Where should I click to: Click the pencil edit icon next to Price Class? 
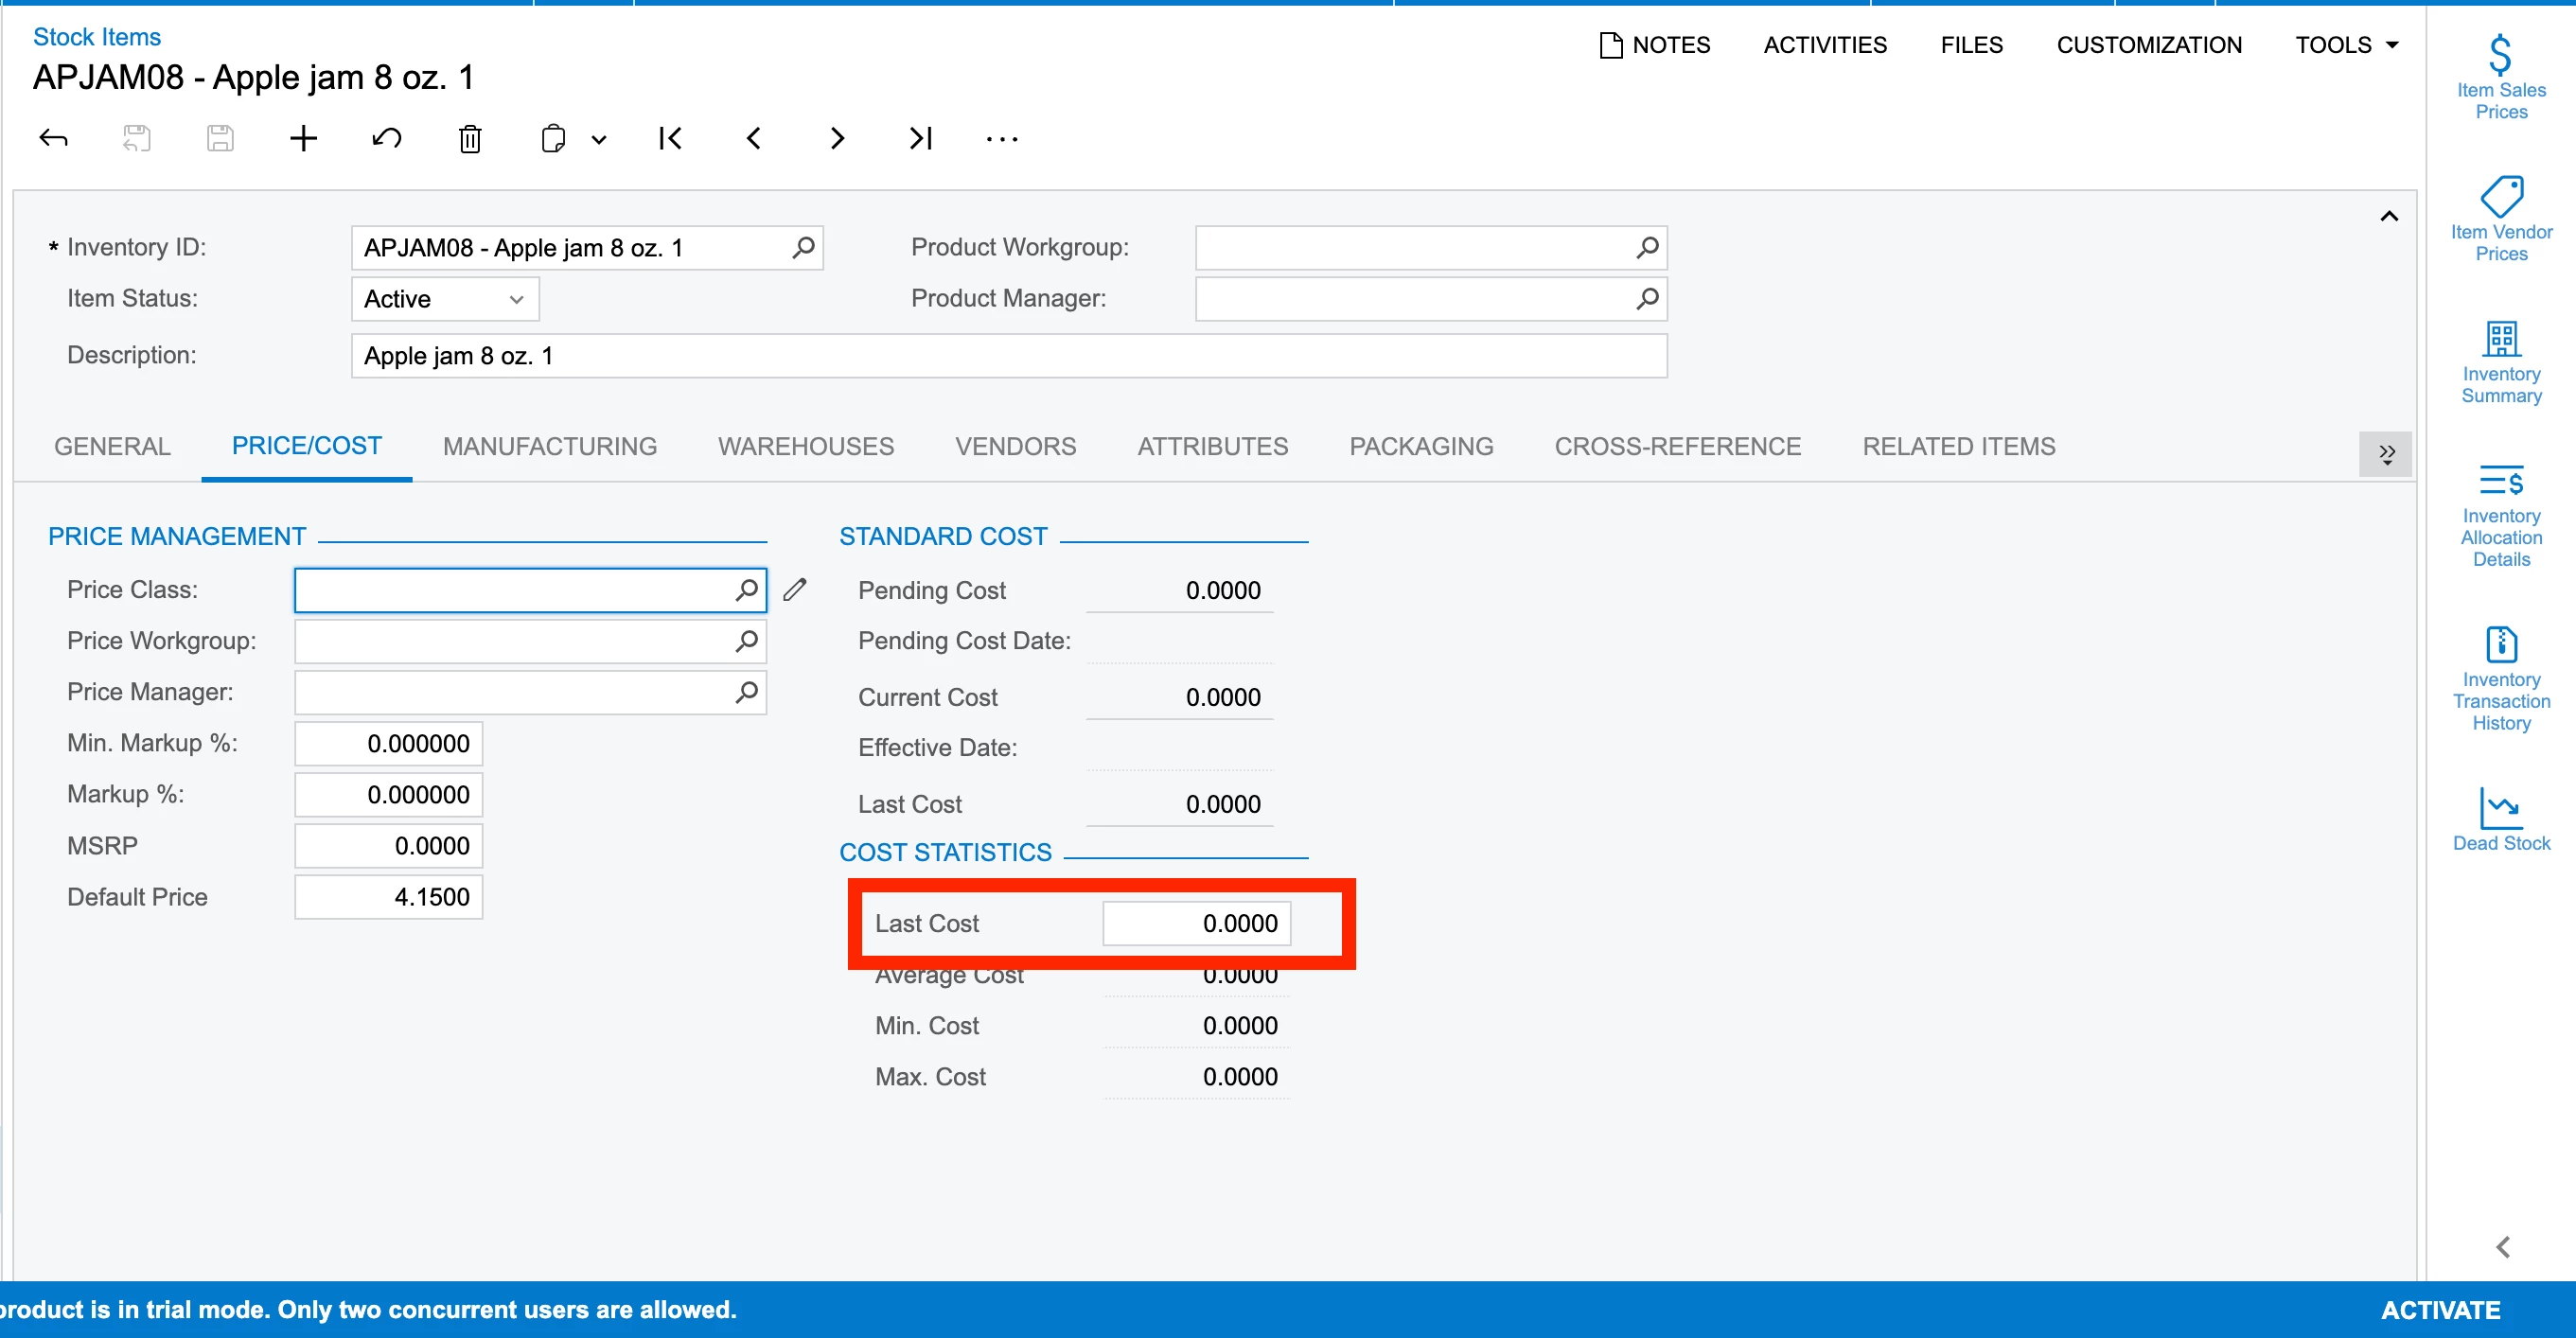click(x=795, y=590)
